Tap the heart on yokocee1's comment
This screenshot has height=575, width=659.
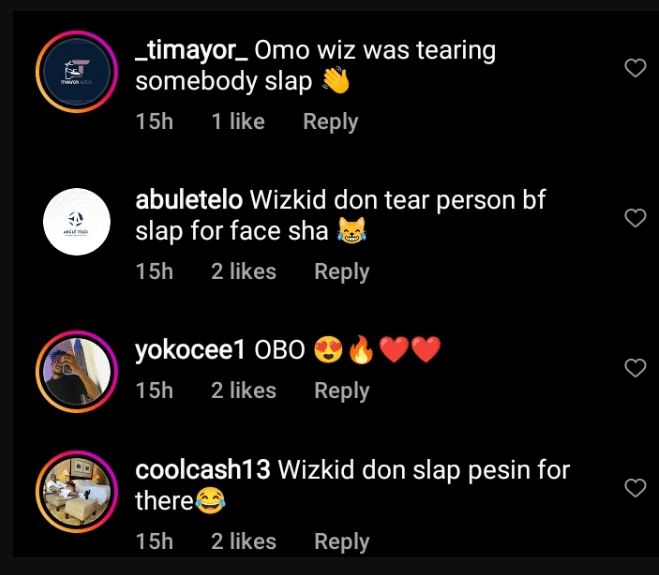click(635, 368)
